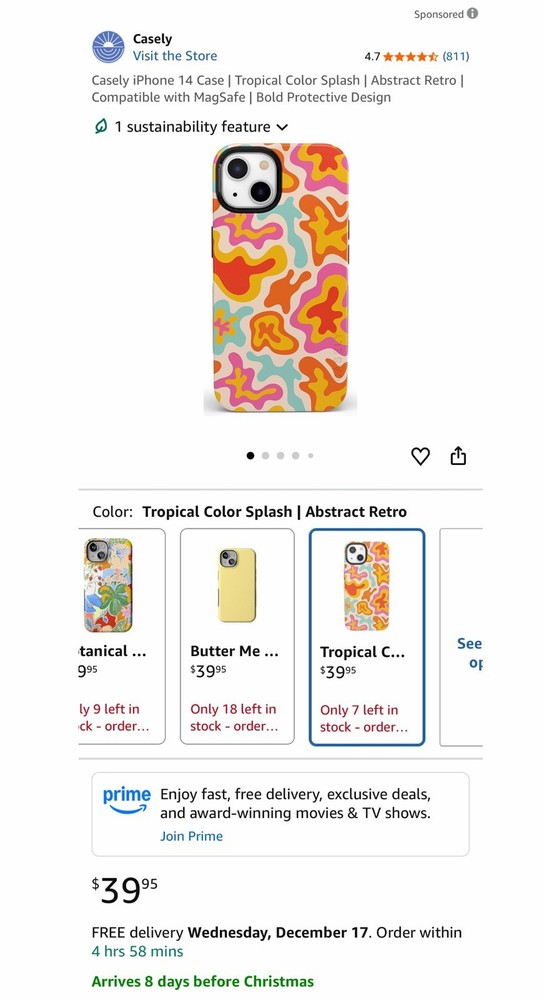The width and height of the screenshot is (544, 1000).
Task: Click the Visit the Store link
Action: pyautogui.click(x=175, y=56)
